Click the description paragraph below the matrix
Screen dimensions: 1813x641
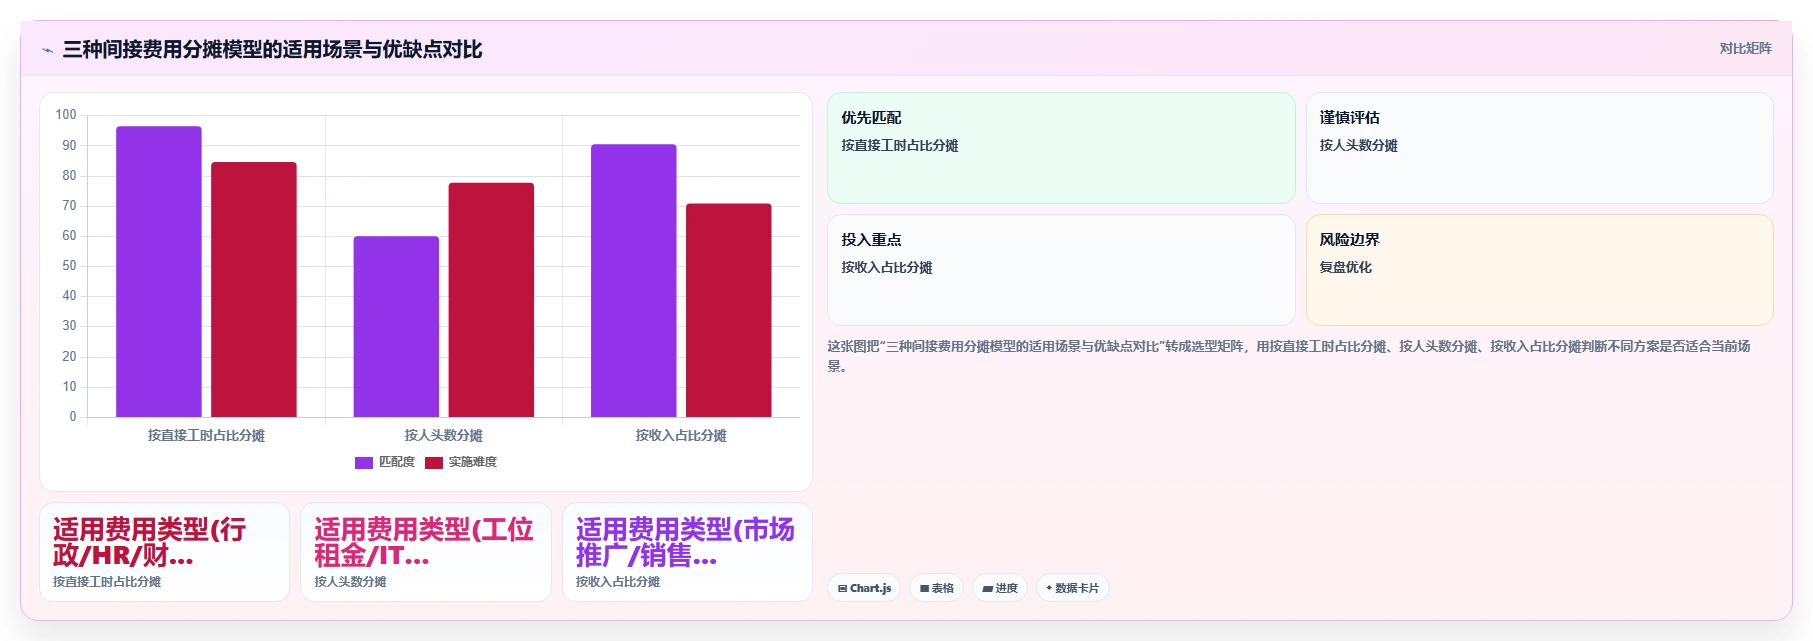(1289, 356)
